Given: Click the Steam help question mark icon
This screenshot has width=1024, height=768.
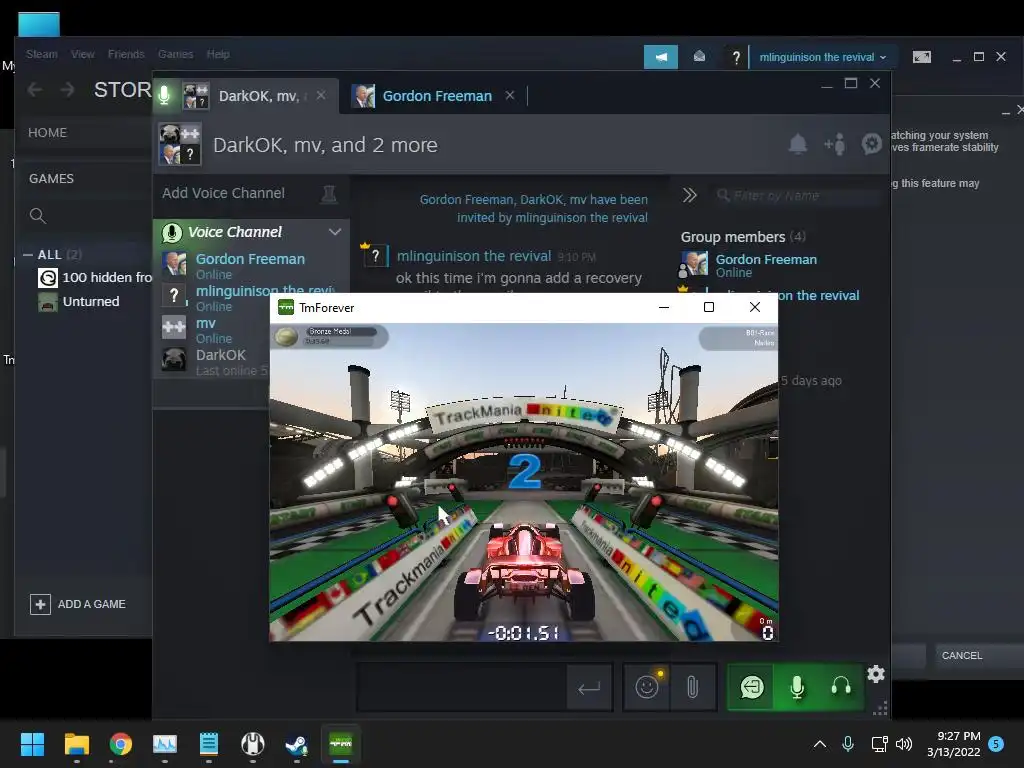Looking at the screenshot, I should point(736,57).
